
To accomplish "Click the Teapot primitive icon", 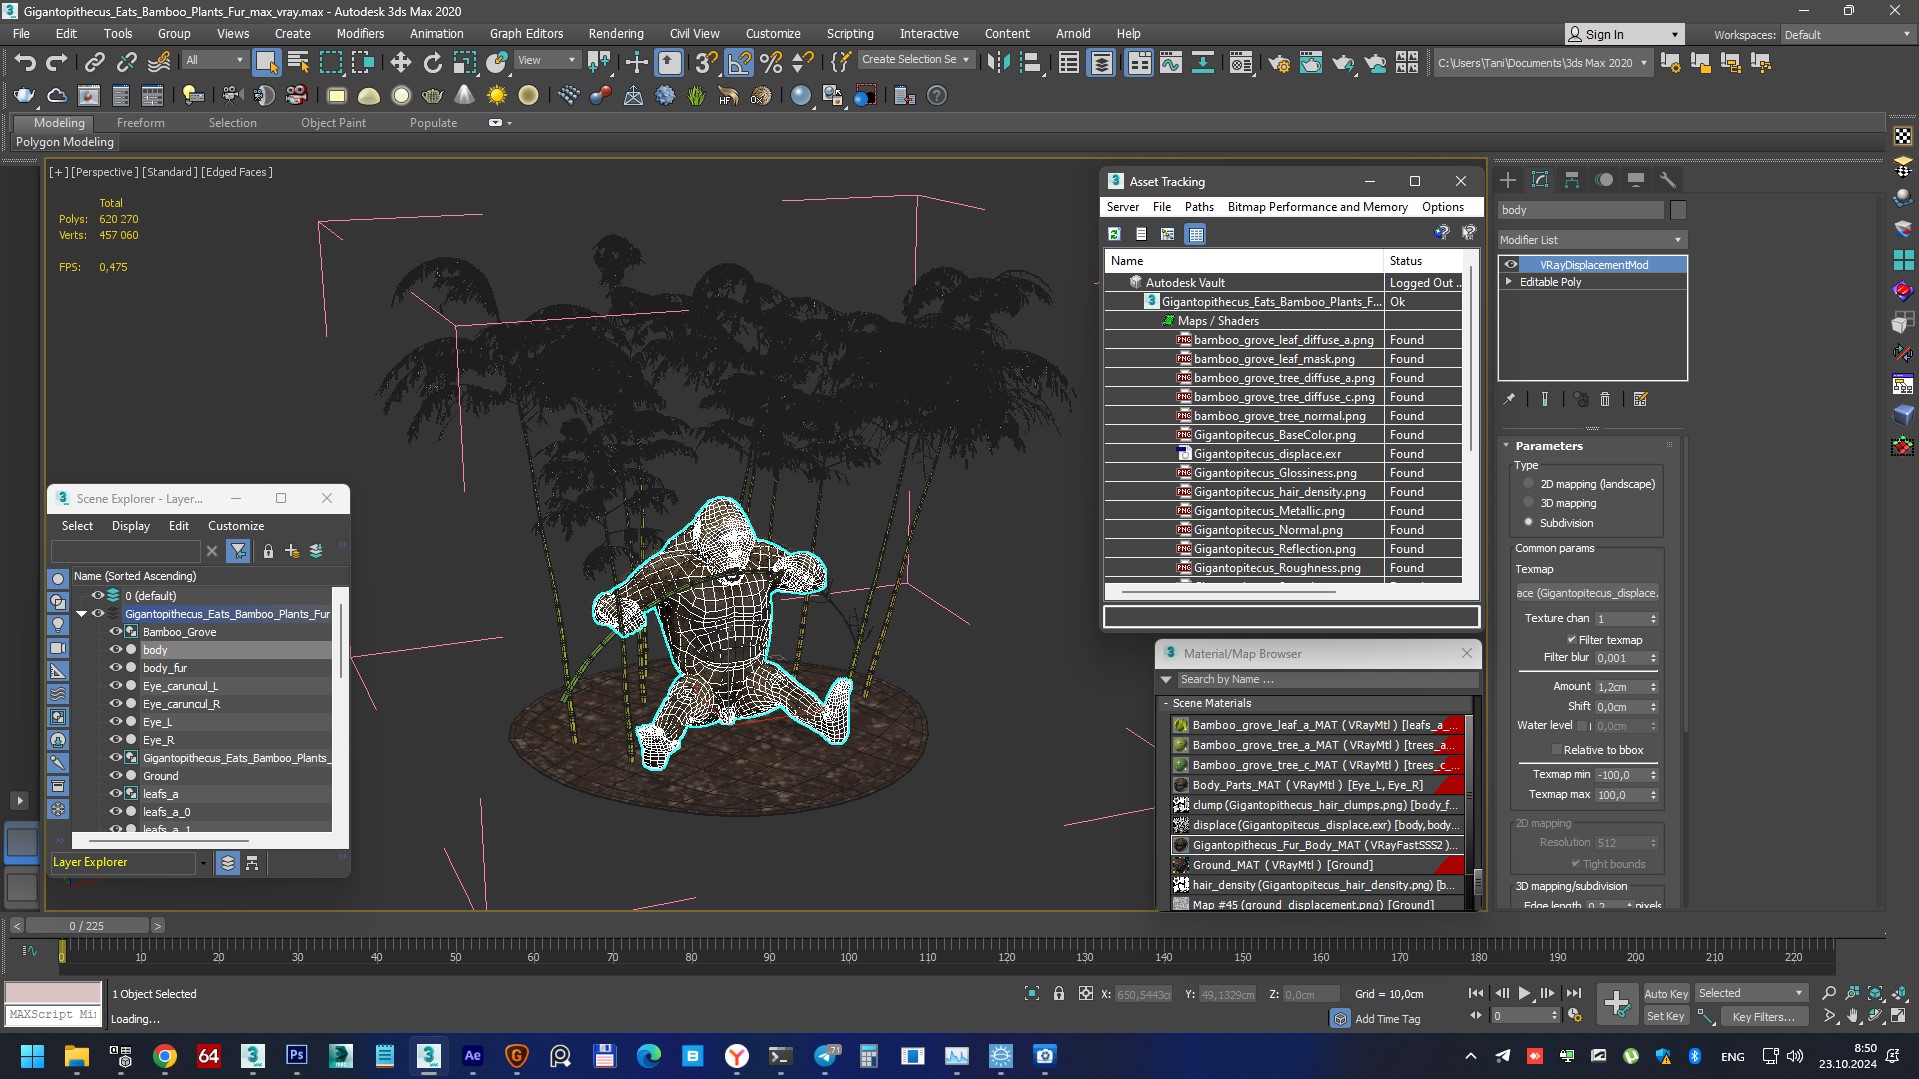I will tap(432, 96).
